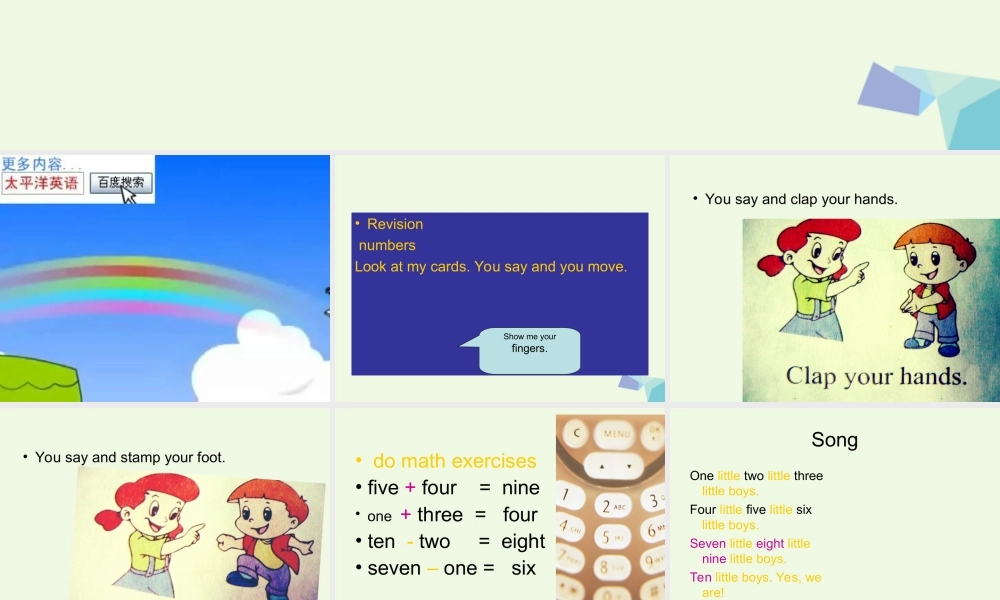Open the do math exercises slide thumbnail
This screenshot has width=1000, height=600.
(500, 504)
